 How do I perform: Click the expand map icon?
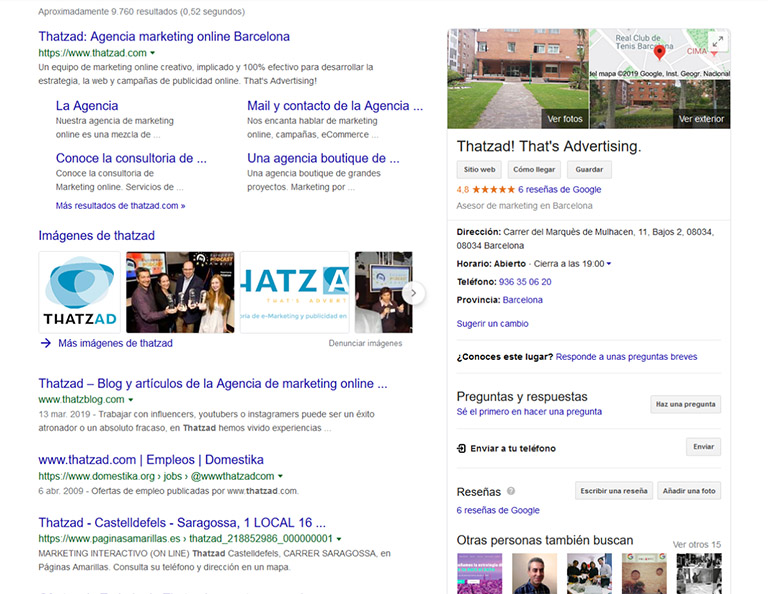point(717,42)
